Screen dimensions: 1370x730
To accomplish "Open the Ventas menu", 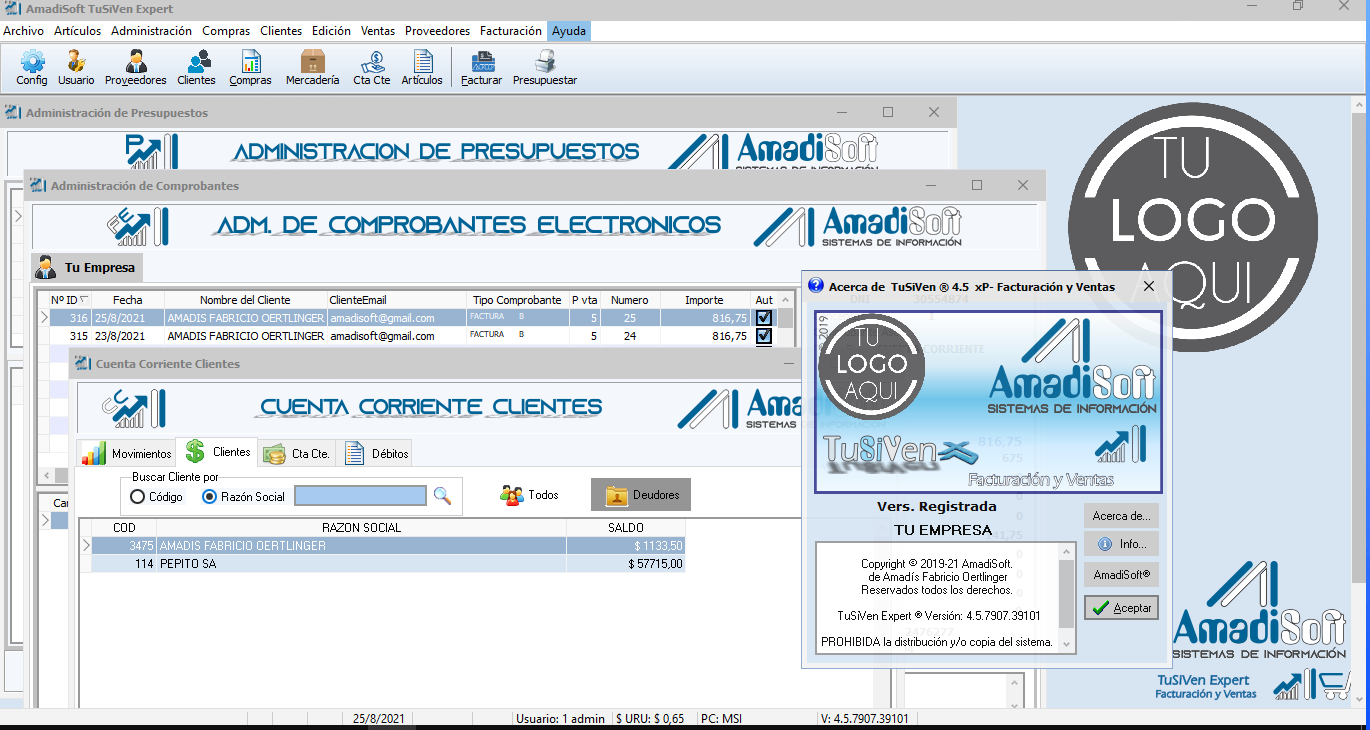I will click(x=378, y=31).
